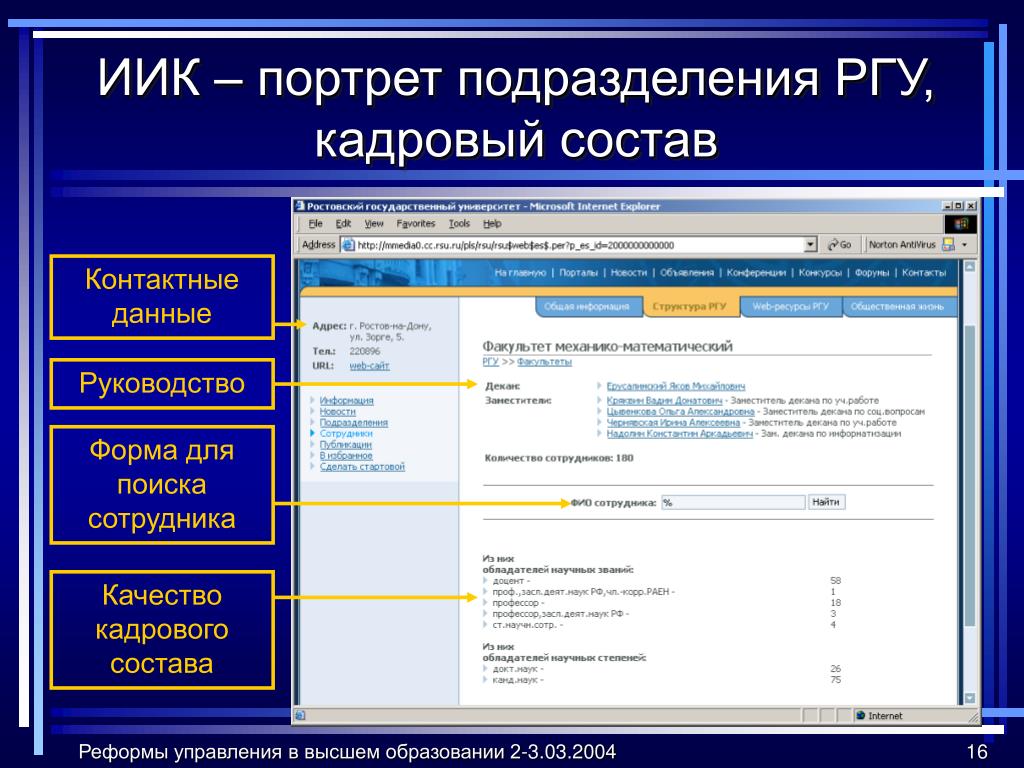Click 'Информация' sidebar link
The height and width of the screenshot is (768, 1024).
(346, 400)
